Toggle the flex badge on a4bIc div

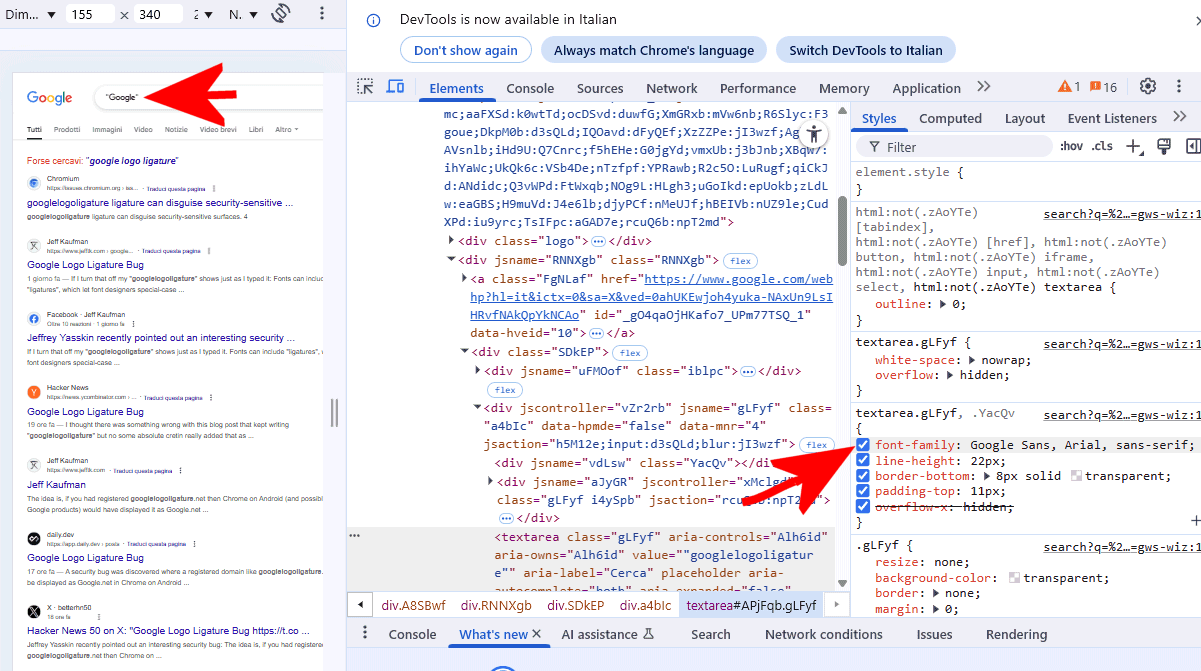(816, 445)
